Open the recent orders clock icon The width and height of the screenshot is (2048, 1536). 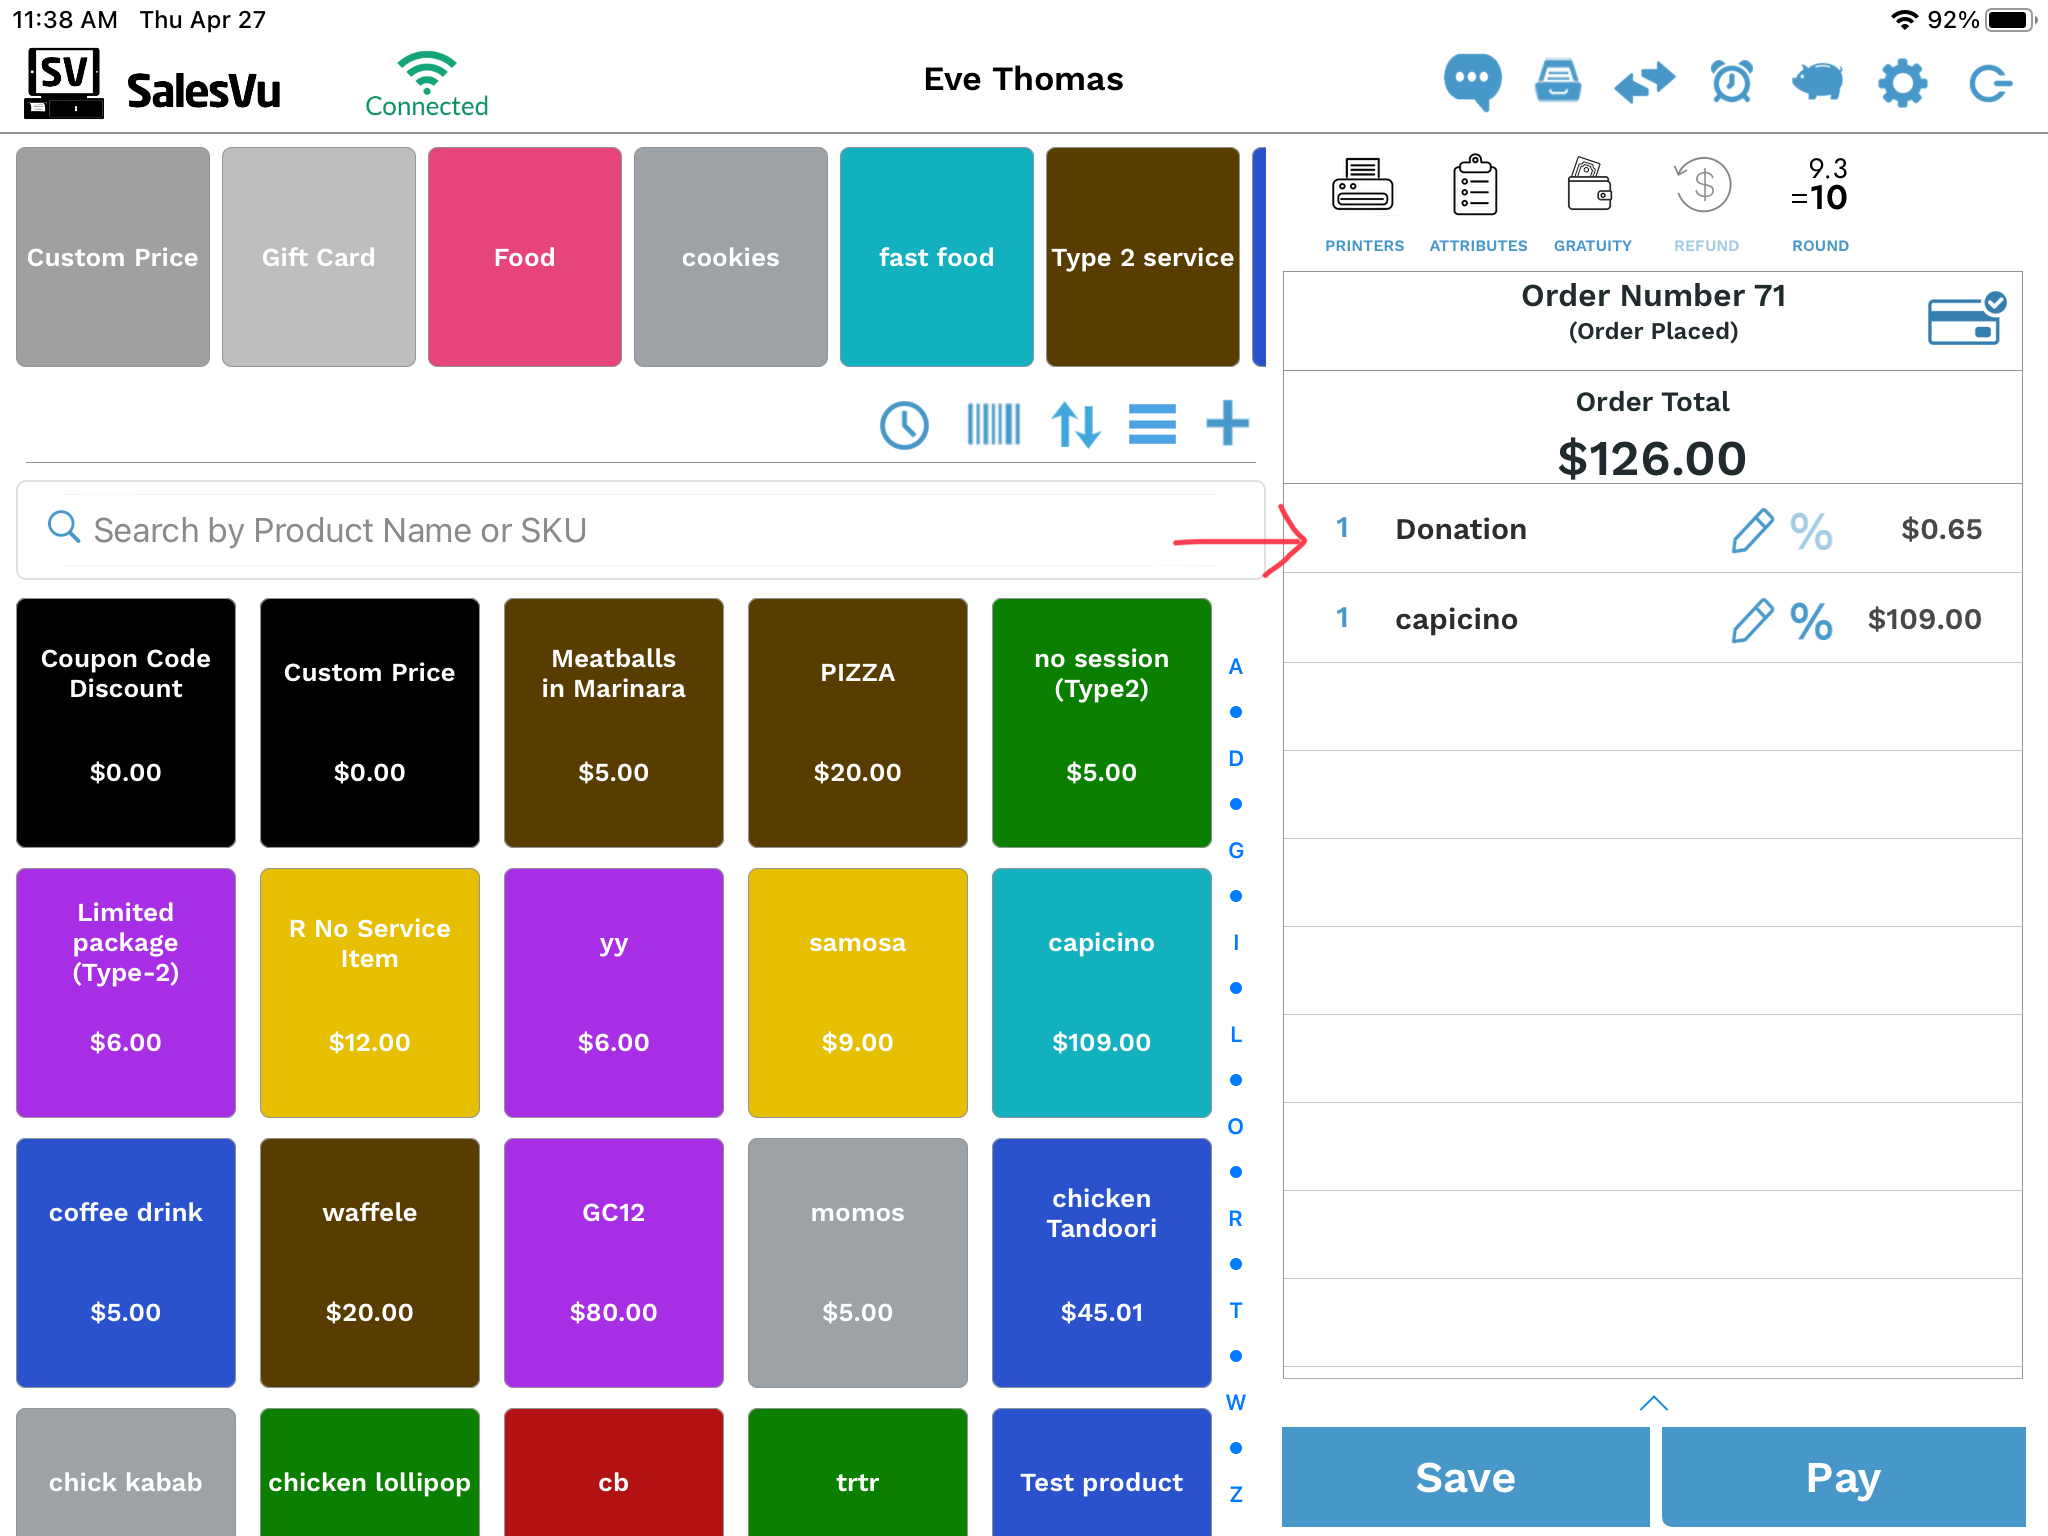tap(904, 425)
